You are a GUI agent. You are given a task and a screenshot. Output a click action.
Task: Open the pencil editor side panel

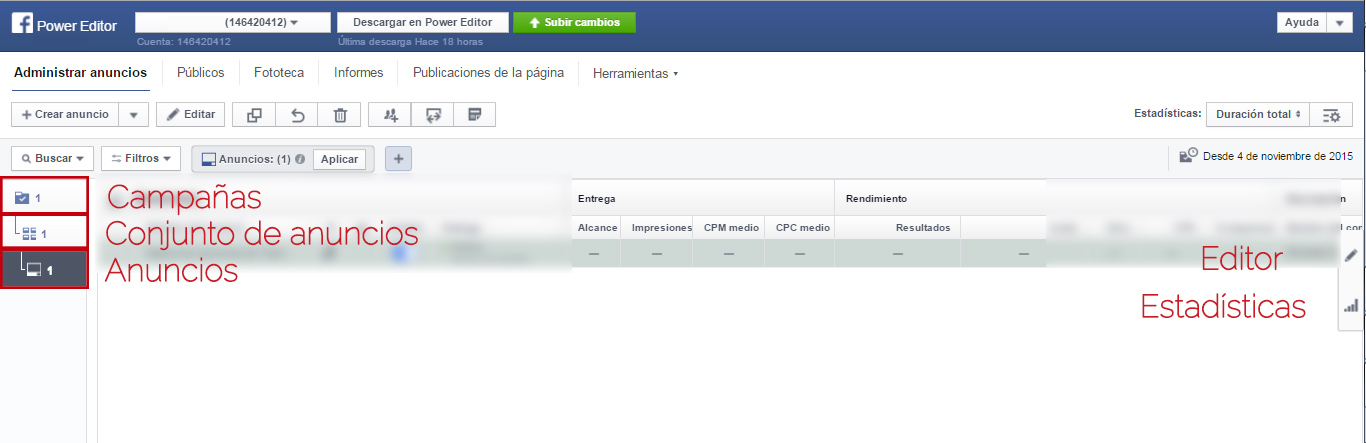tap(1351, 256)
